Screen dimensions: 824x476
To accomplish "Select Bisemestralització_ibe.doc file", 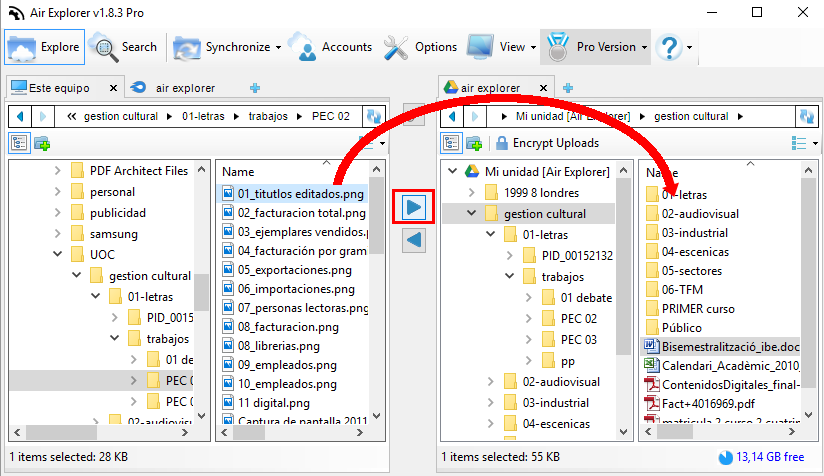I will [721, 346].
